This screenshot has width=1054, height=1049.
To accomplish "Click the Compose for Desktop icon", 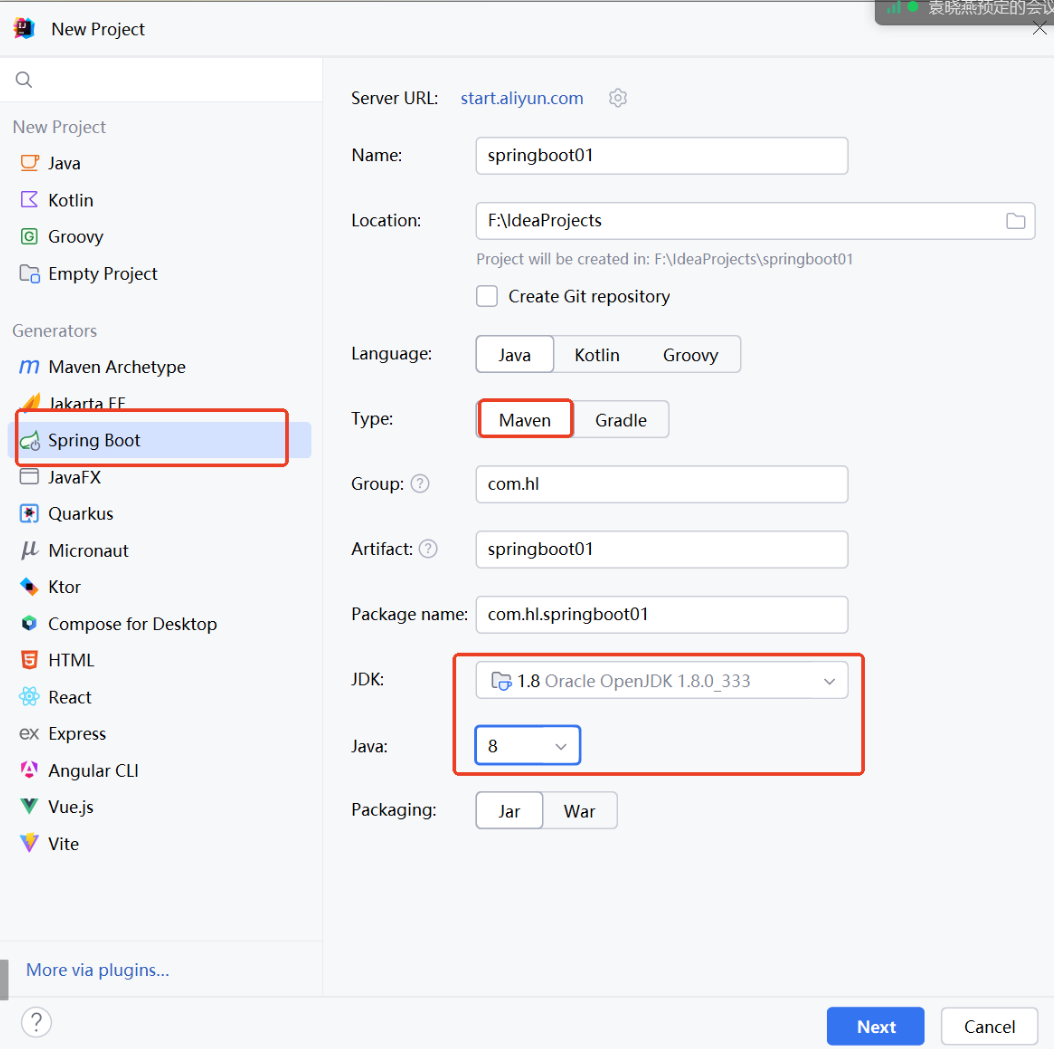I will 30,624.
